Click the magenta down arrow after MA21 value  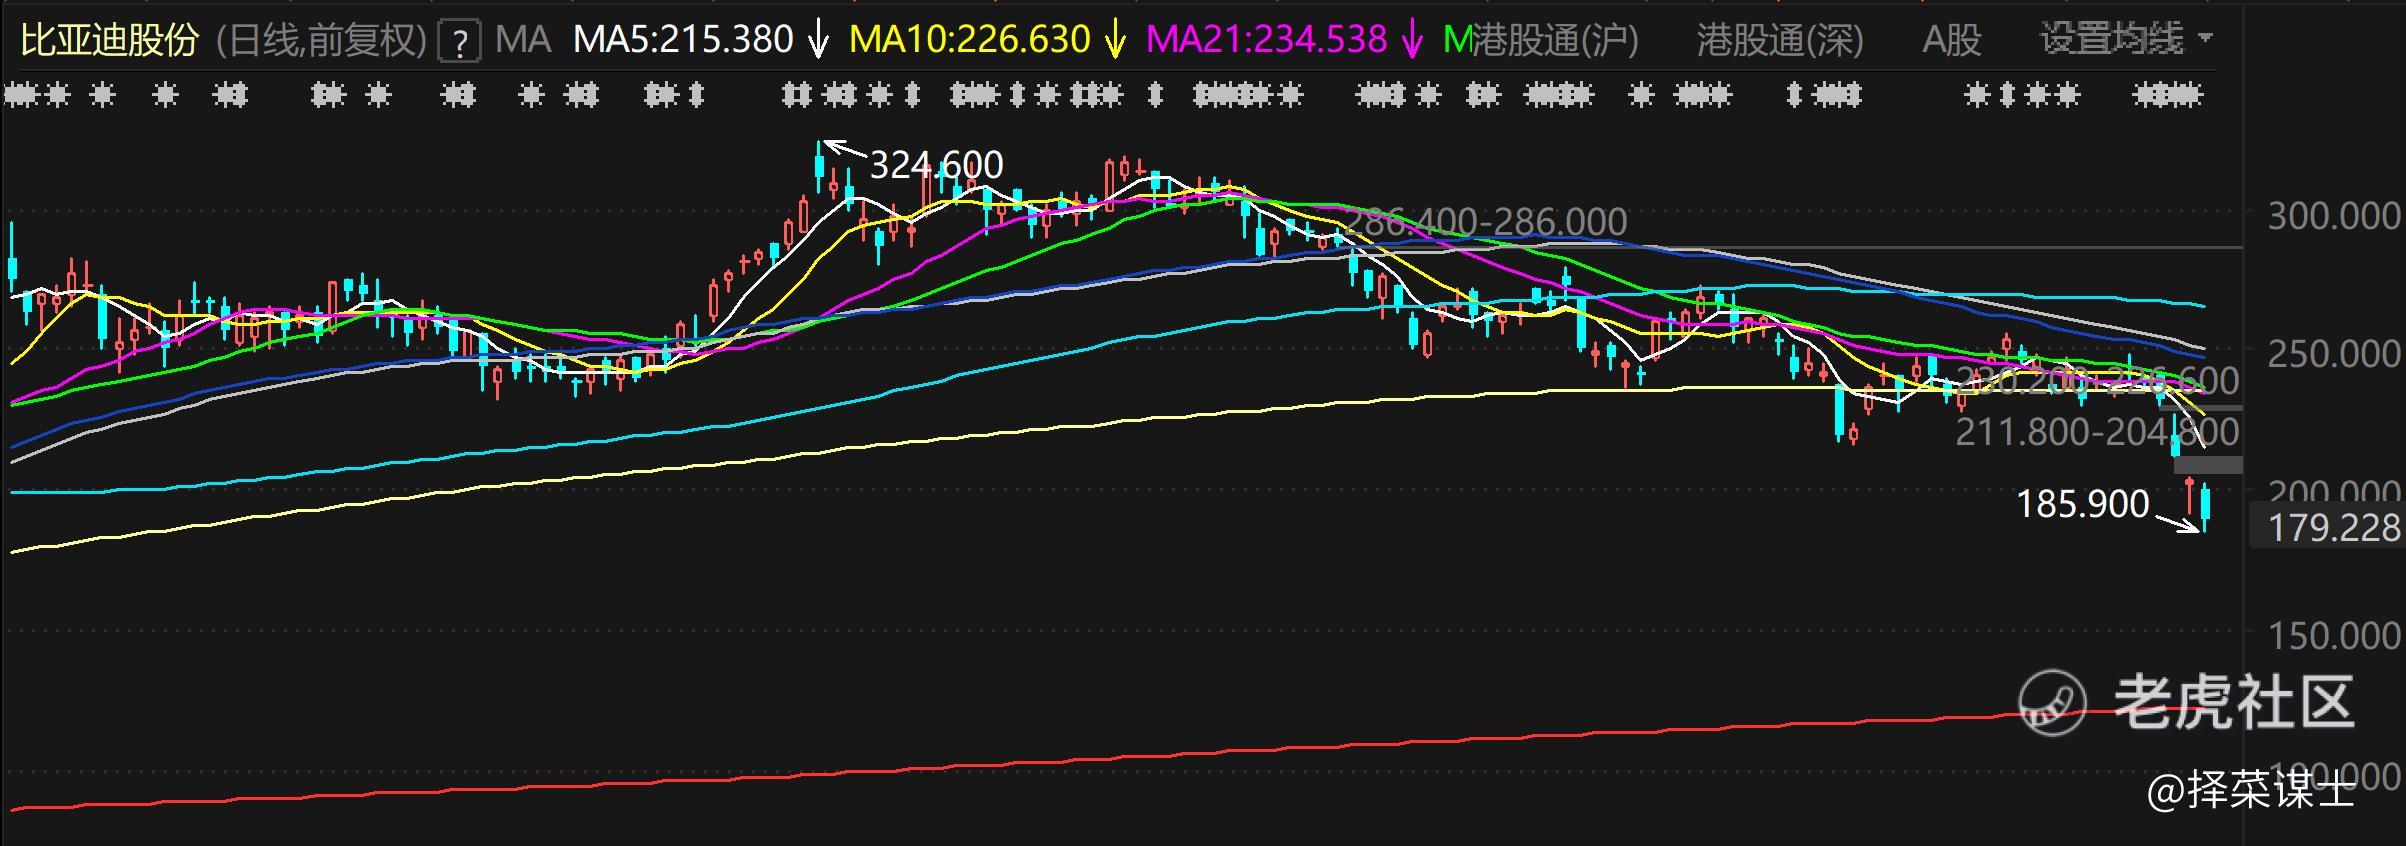(x=1412, y=40)
